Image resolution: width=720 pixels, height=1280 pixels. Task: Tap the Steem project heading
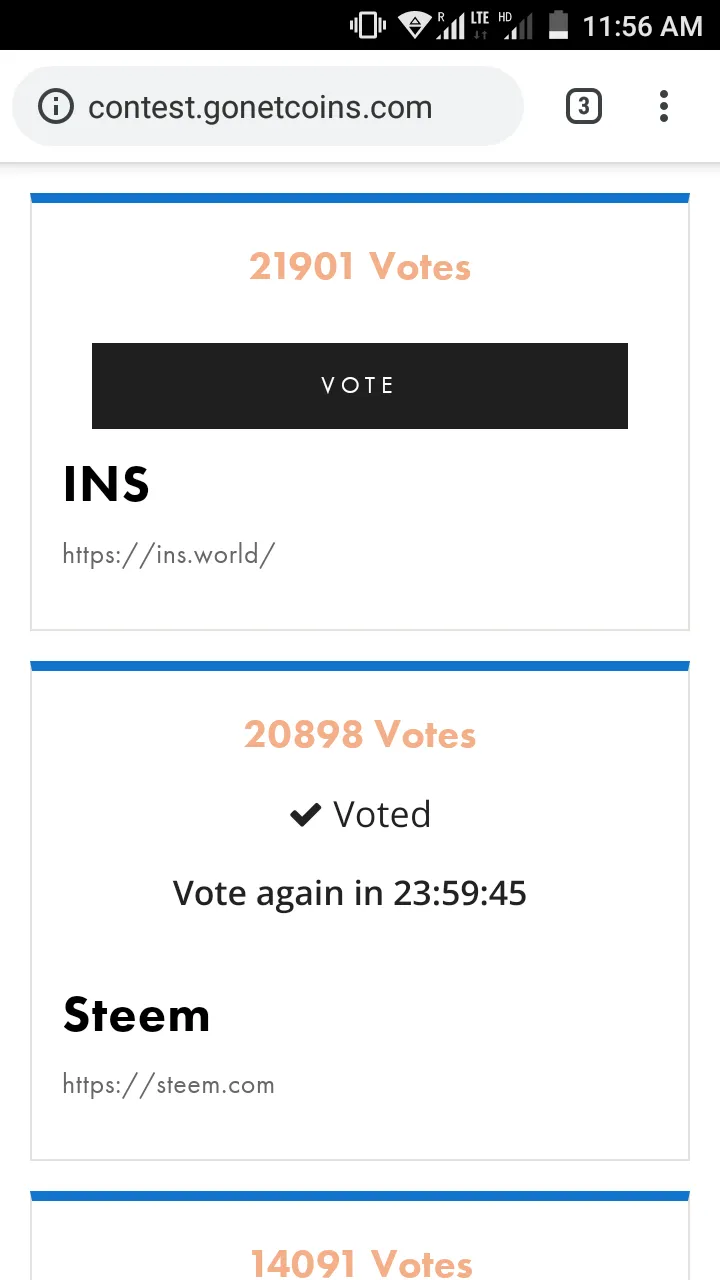tap(137, 1015)
